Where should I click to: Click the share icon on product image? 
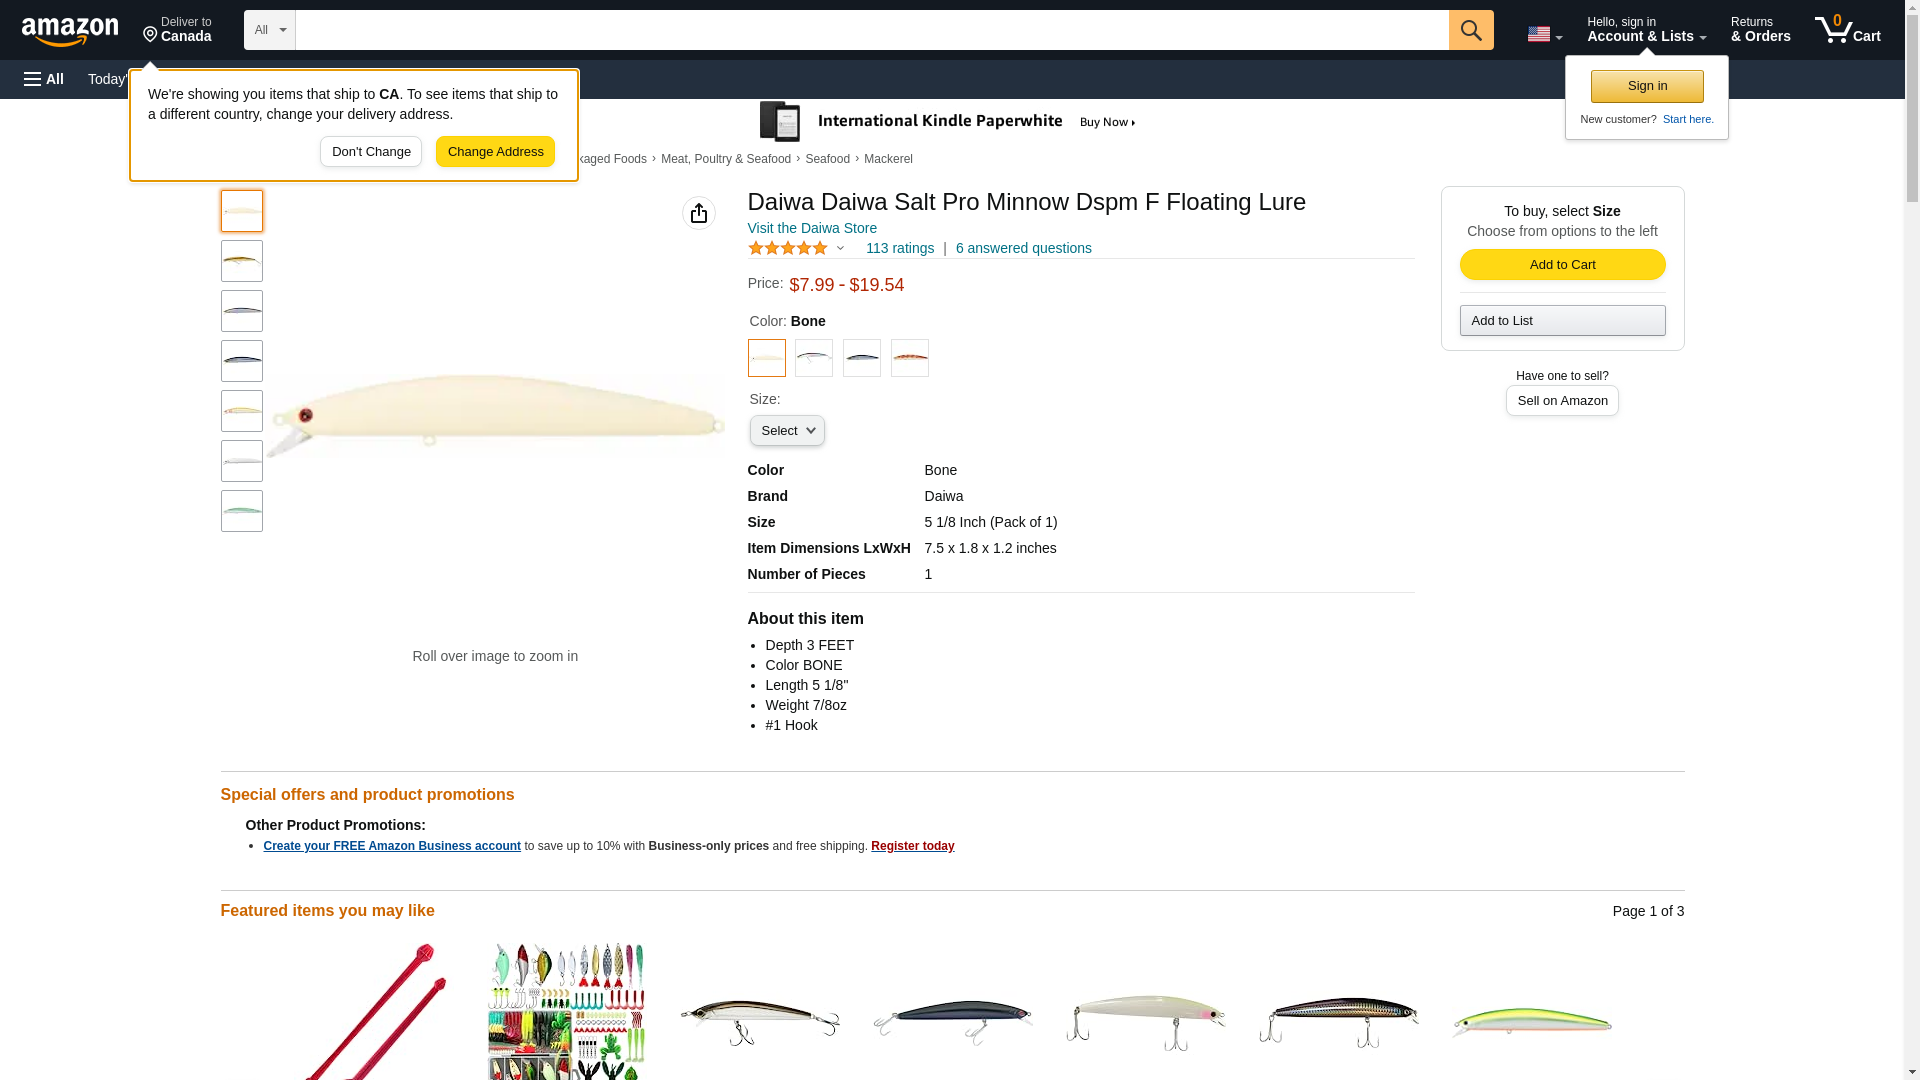point(698,213)
